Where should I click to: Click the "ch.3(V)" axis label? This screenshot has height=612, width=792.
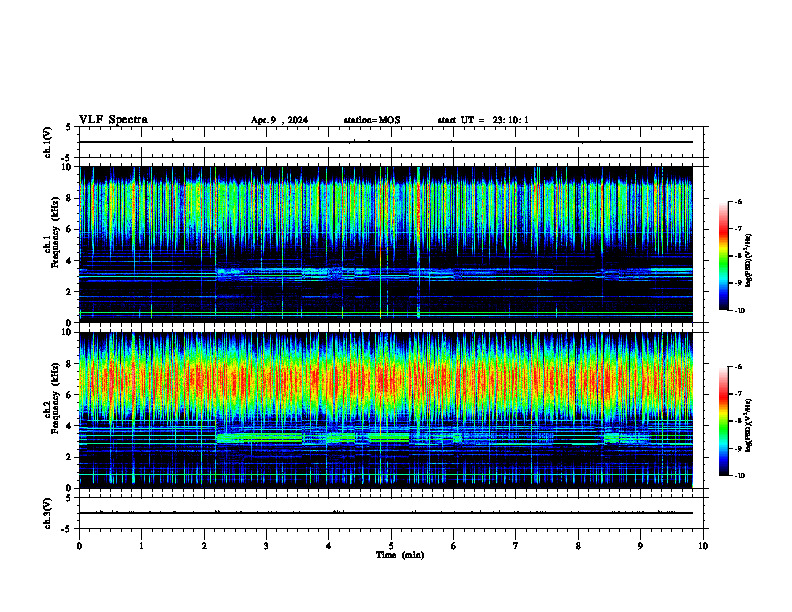[x=48, y=513]
